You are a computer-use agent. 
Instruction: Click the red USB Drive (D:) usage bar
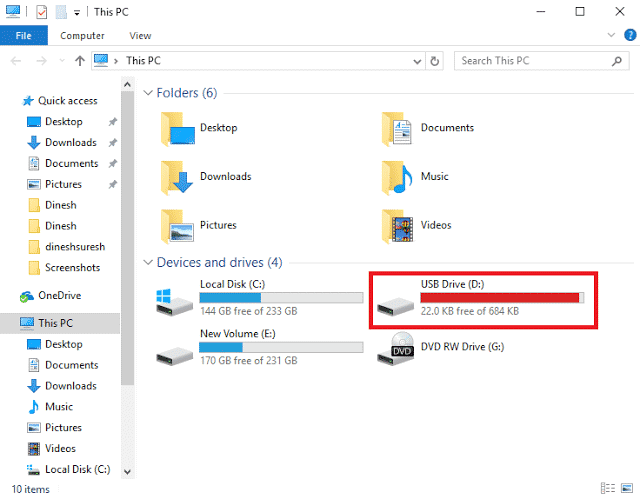(x=502, y=298)
